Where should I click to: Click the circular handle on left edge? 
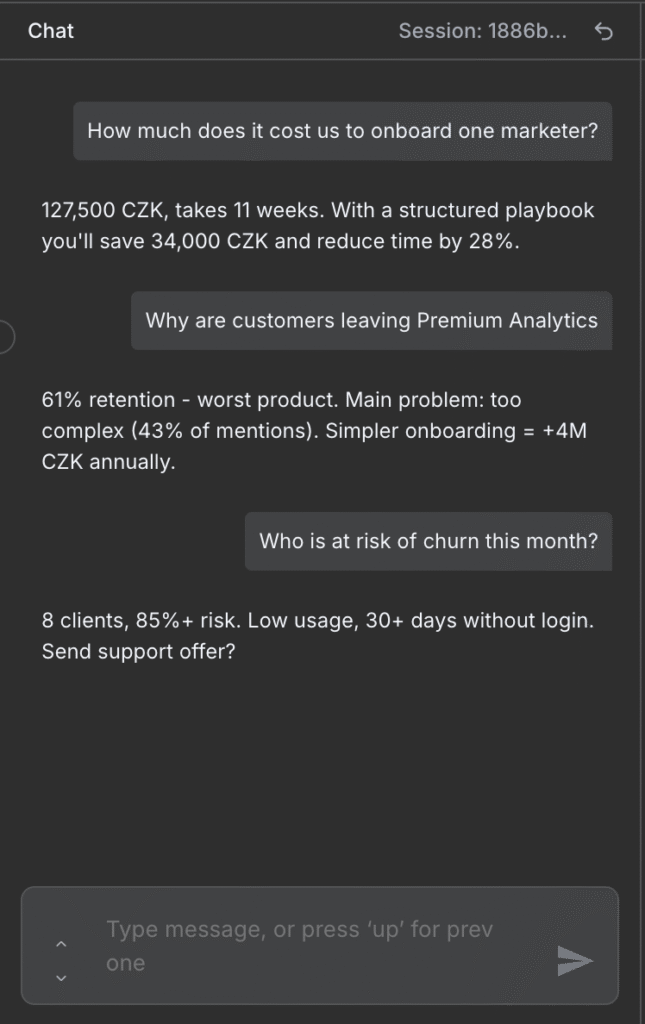coord(3,337)
